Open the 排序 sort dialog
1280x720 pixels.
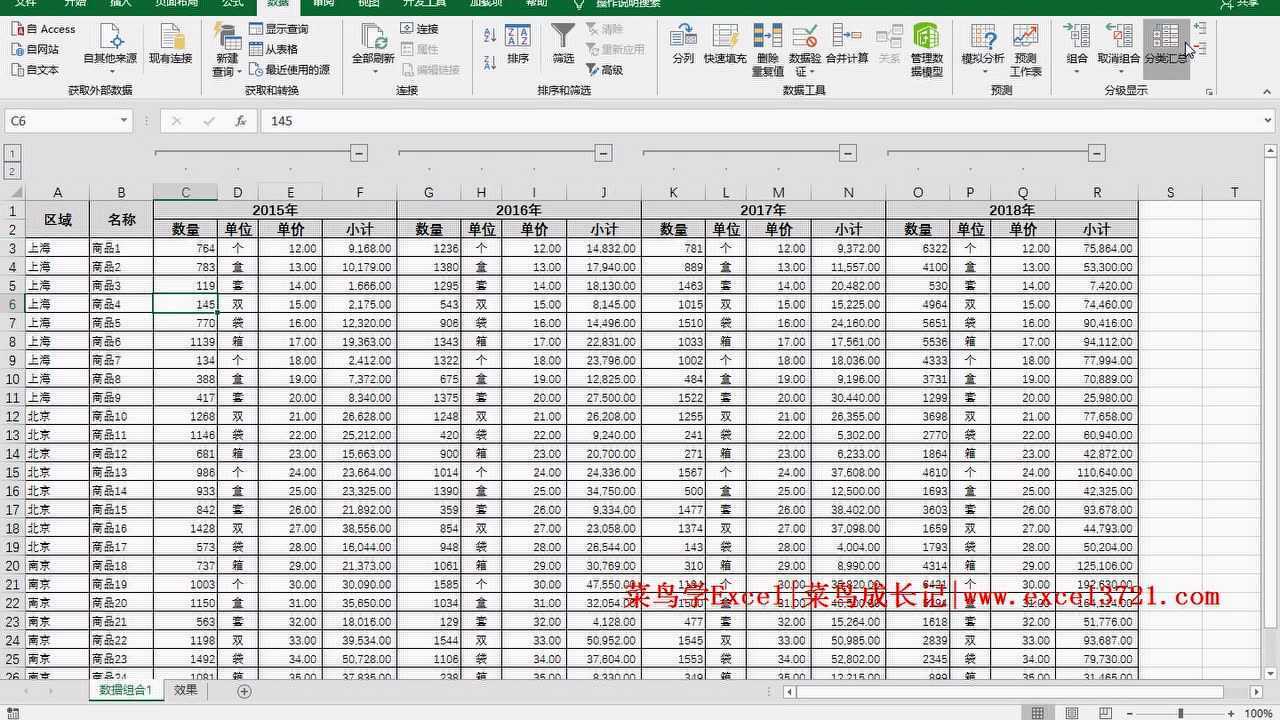point(517,45)
